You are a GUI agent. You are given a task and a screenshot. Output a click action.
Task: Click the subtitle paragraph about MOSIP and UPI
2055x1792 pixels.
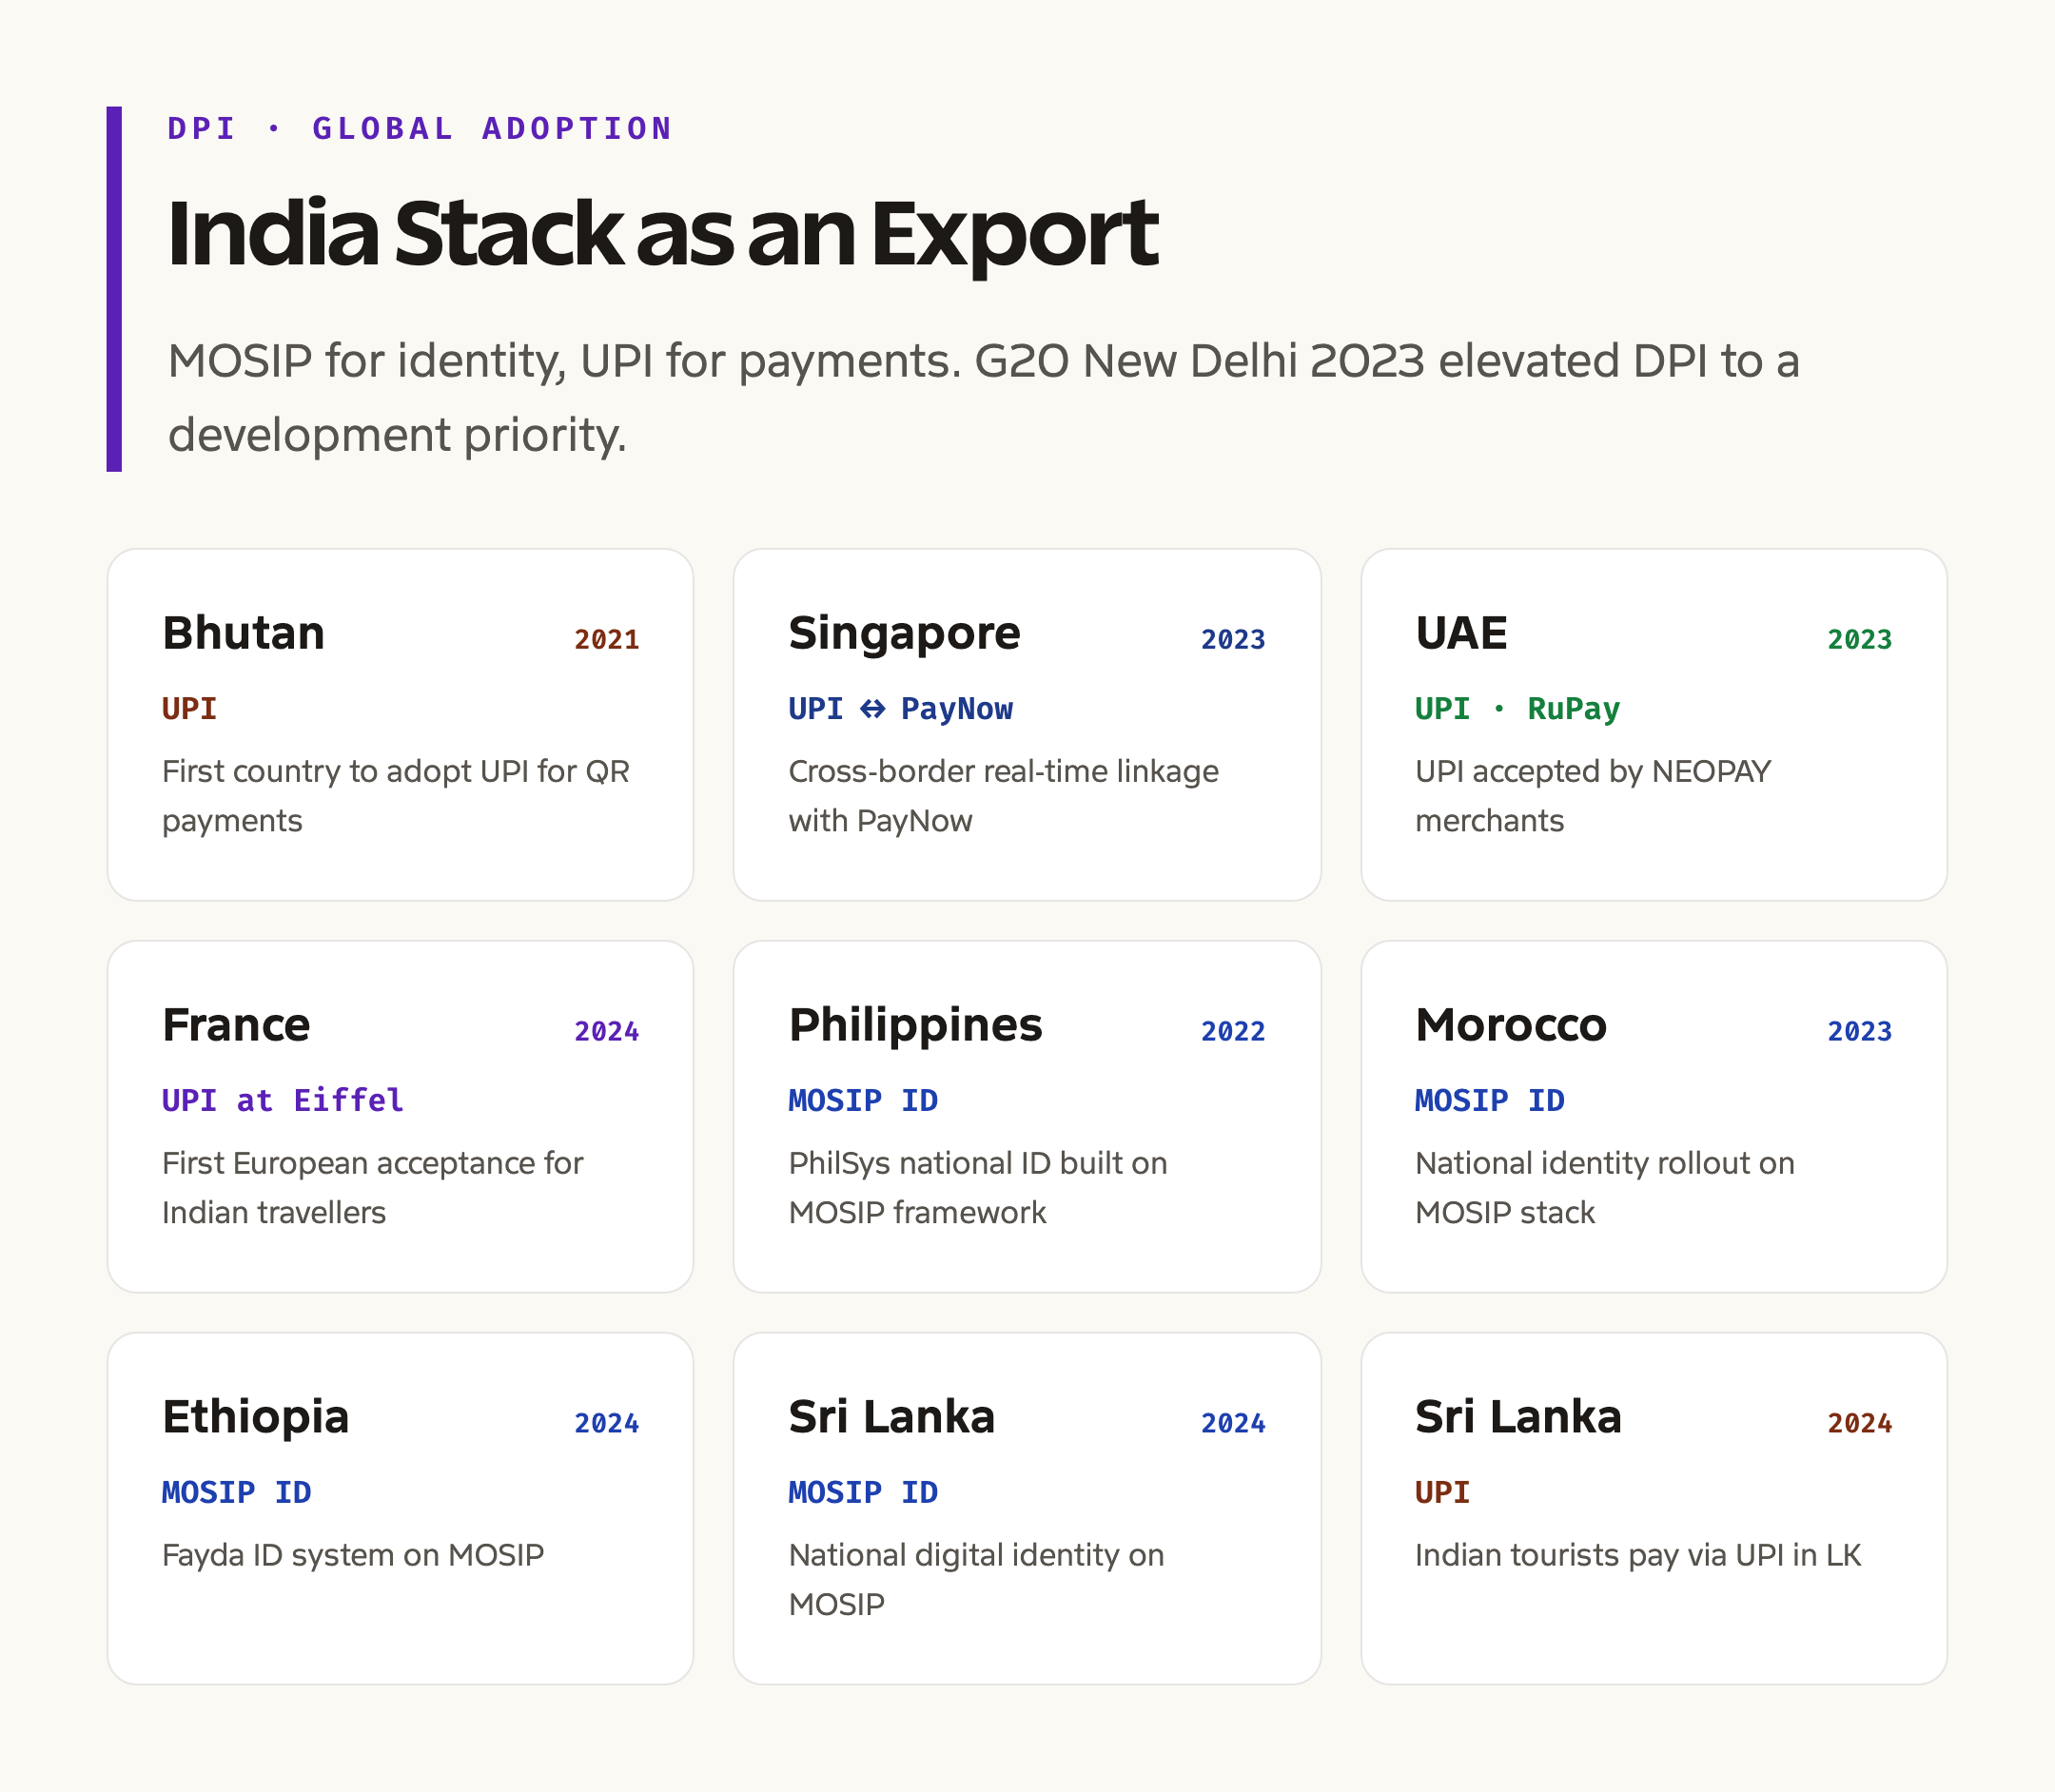(983, 398)
